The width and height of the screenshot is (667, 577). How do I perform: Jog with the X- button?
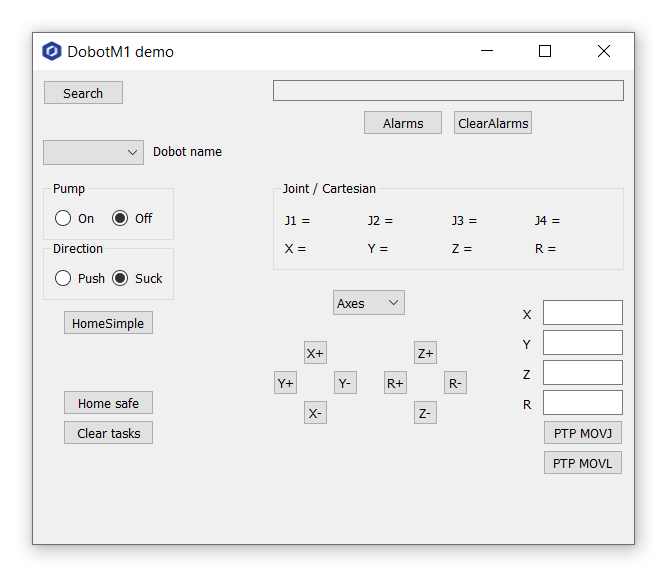tap(315, 413)
